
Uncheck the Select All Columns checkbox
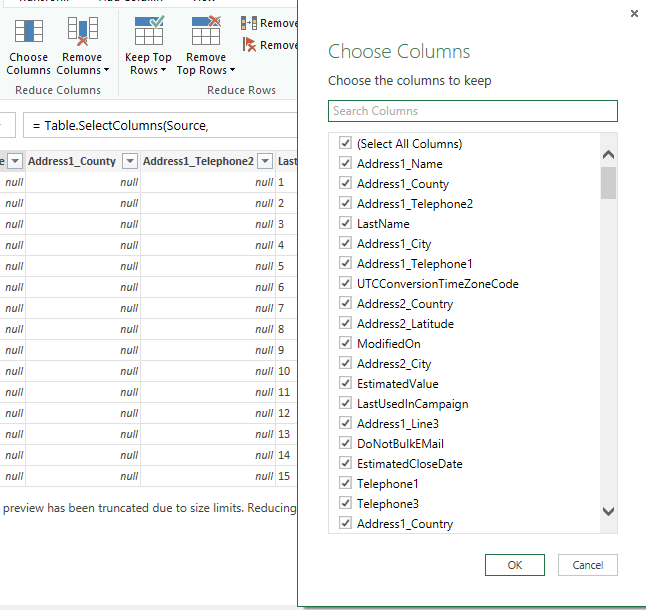[345, 144]
